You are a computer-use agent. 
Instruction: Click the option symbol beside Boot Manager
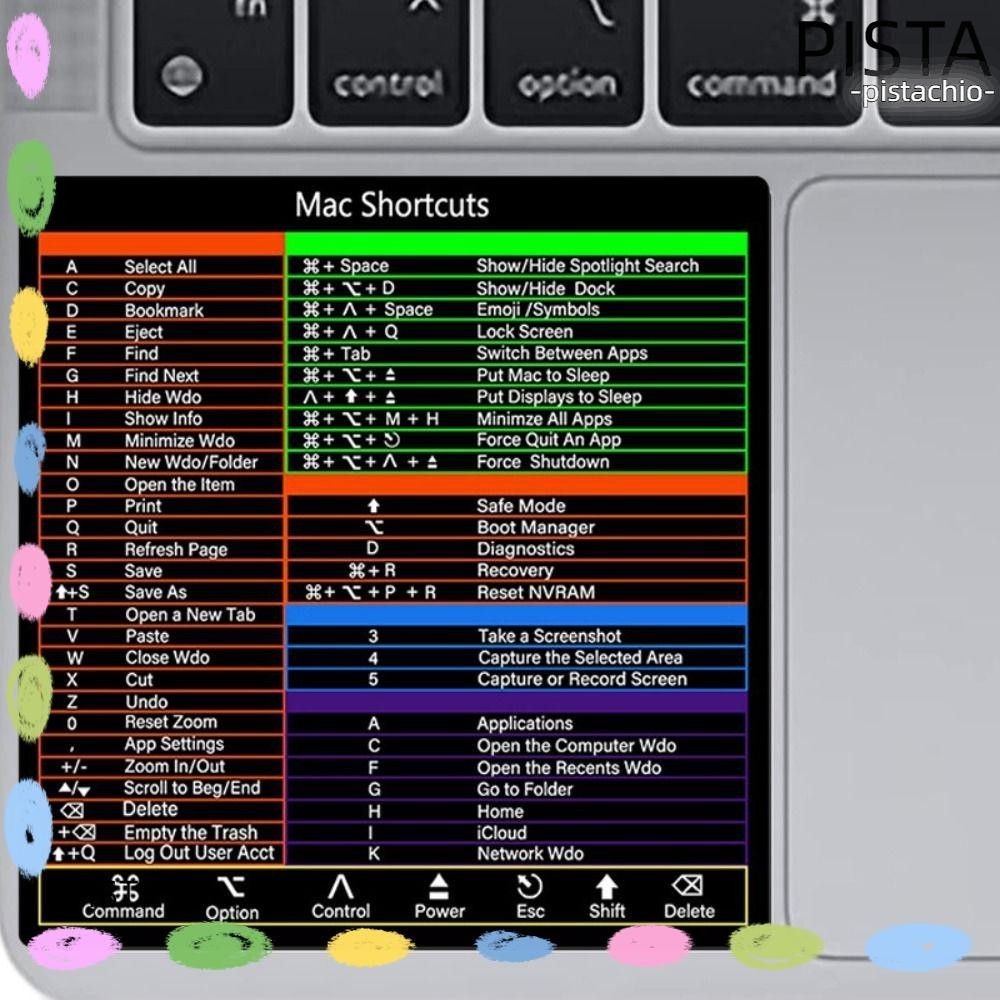click(374, 527)
